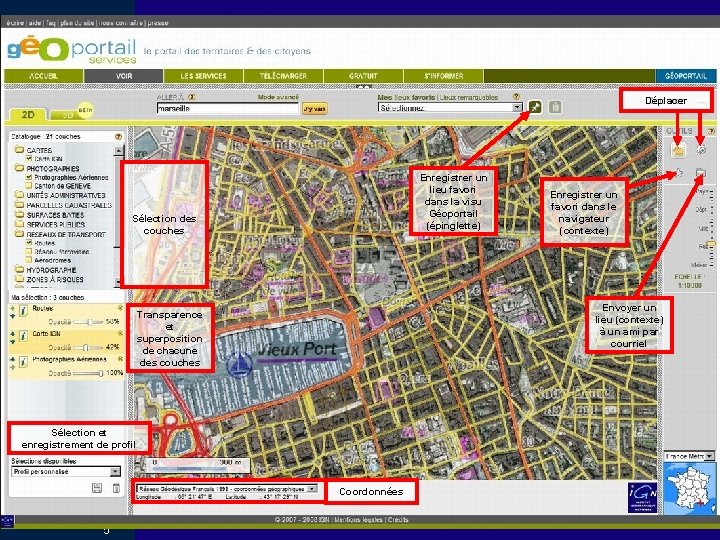The height and width of the screenshot is (540, 720).
Task: Open the help icon next to Outils
Action: click(712, 131)
